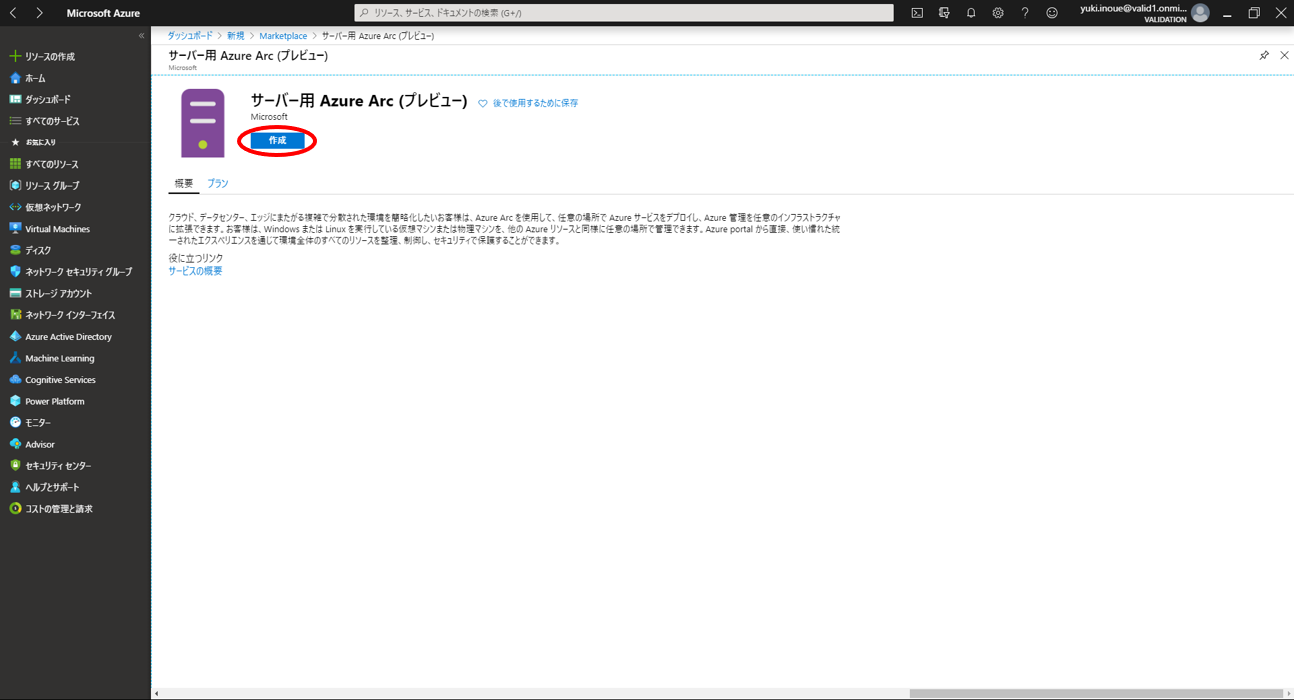Open Cloud Shell icon in header
The image size is (1294, 700).
pos(917,13)
